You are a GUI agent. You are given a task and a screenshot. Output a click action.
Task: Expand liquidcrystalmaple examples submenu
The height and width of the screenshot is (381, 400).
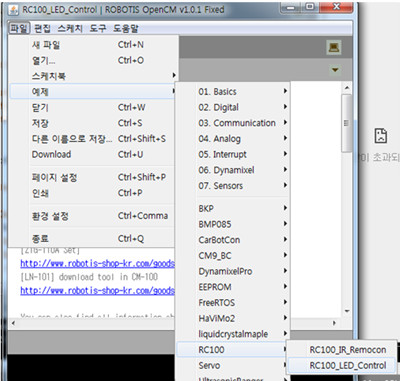pos(233,334)
